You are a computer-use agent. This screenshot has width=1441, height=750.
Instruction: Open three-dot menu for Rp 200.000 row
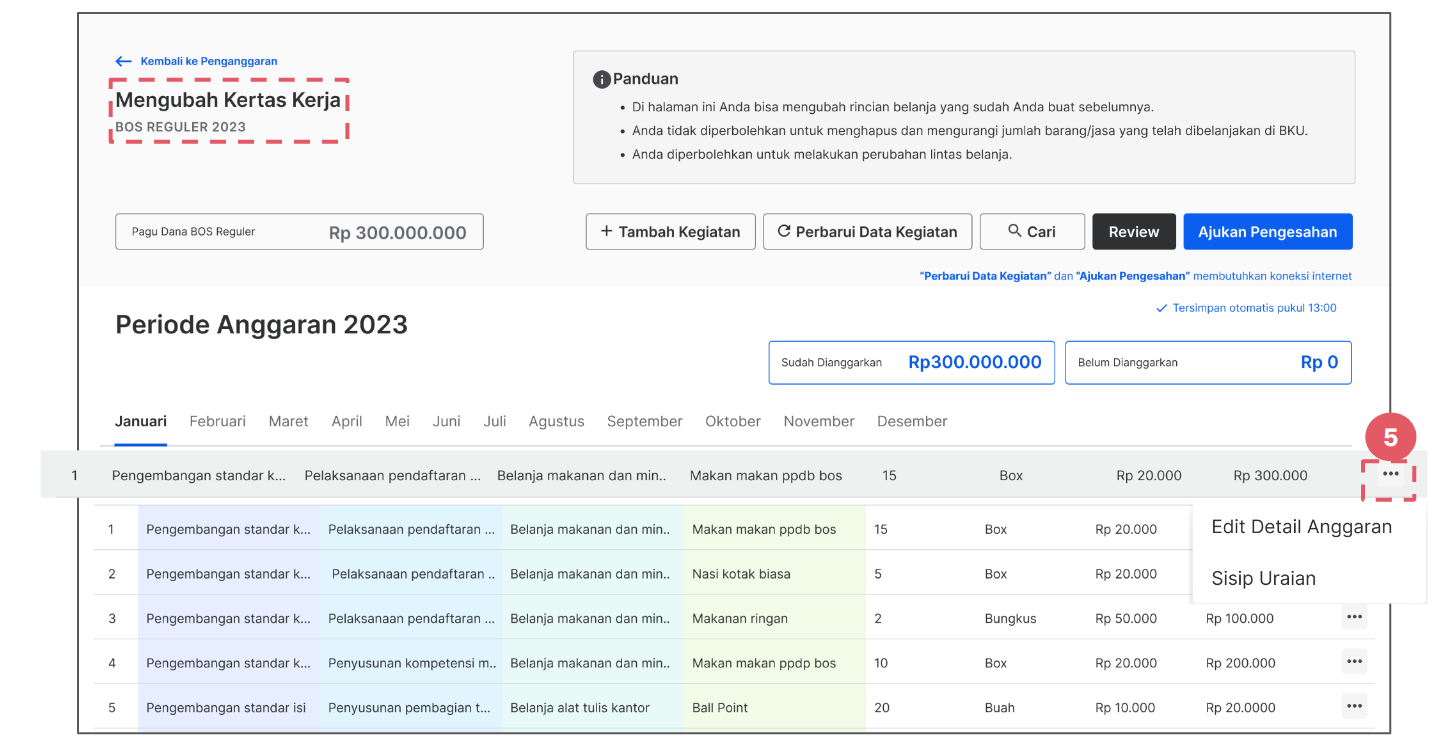click(x=1354, y=661)
